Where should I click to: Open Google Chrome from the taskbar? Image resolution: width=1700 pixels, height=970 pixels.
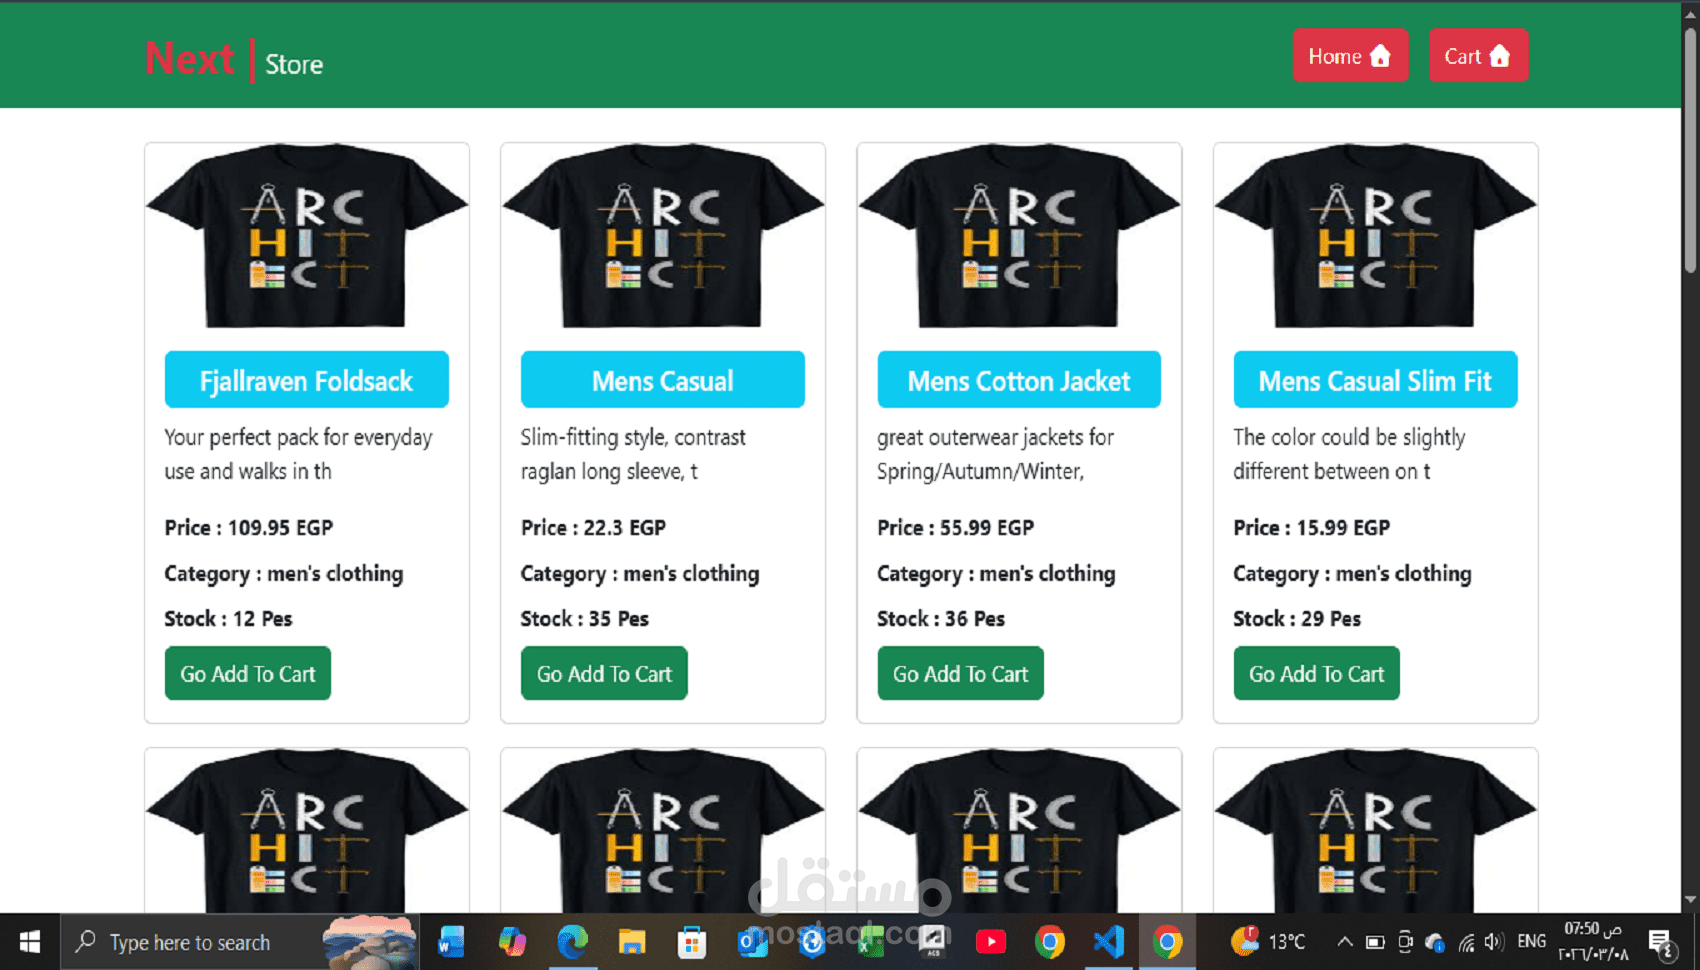pyautogui.click(x=1049, y=941)
